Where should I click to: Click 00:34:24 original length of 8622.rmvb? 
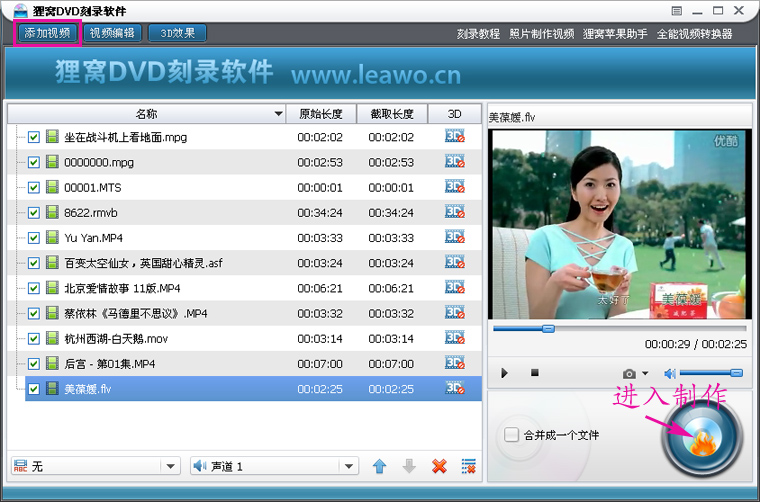tap(320, 213)
